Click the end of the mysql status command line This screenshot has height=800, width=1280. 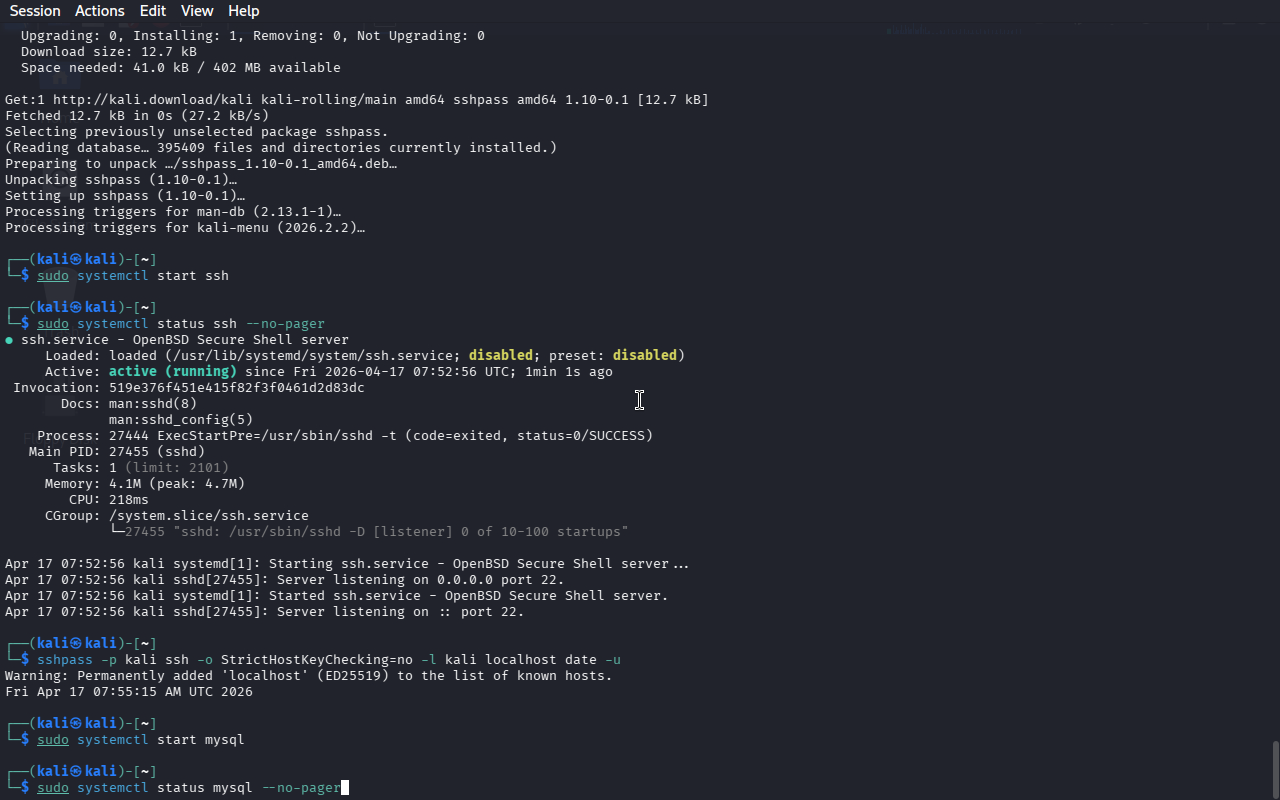click(344, 788)
